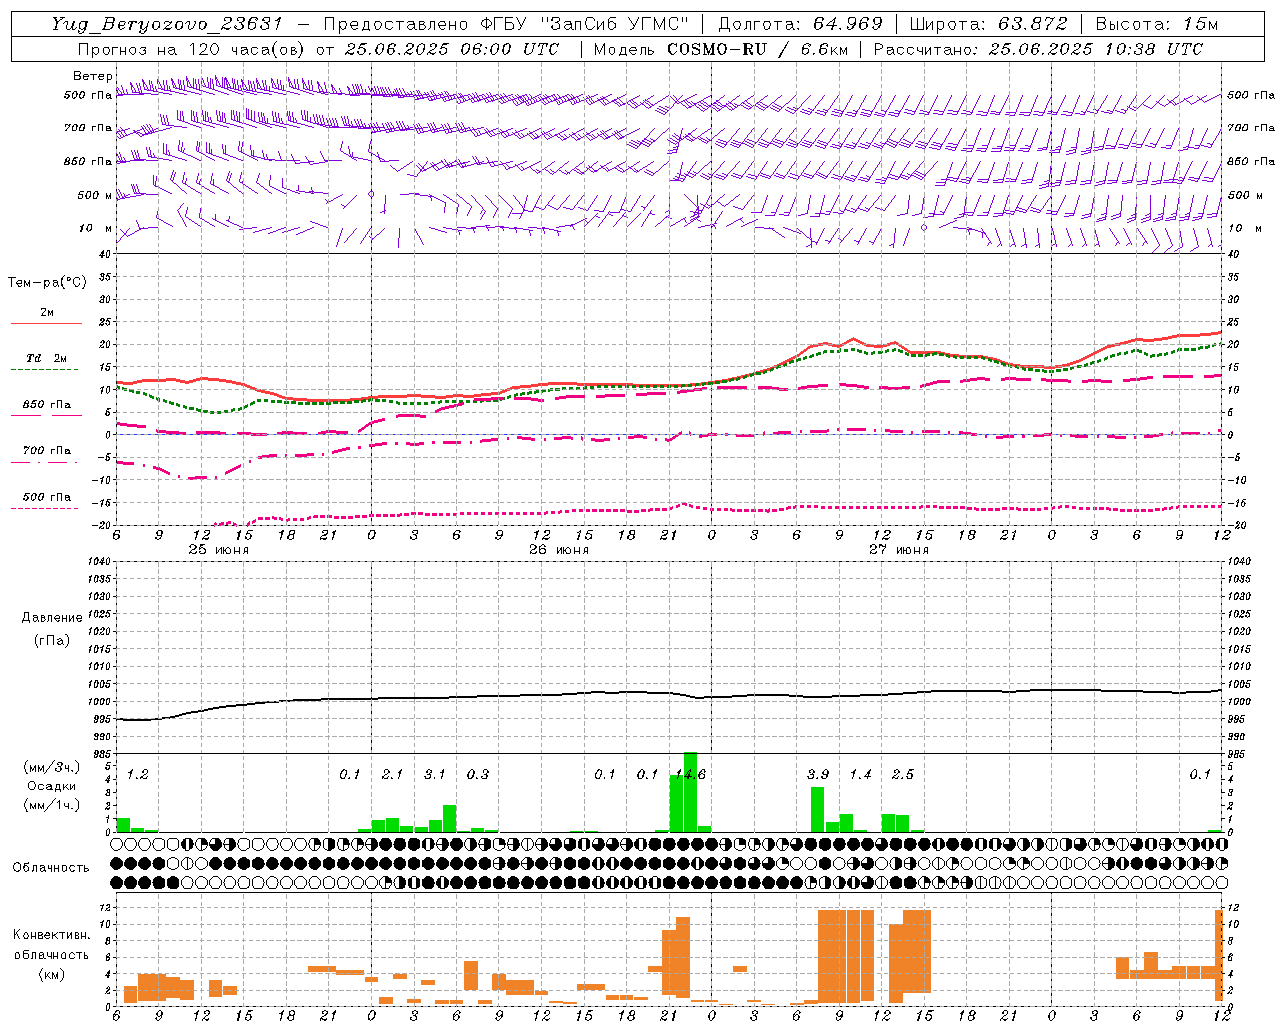Click the Ветер panel label
The height and width of the screenshot is (1024, 1280).
pyautogui.click(x=92, y=76)
